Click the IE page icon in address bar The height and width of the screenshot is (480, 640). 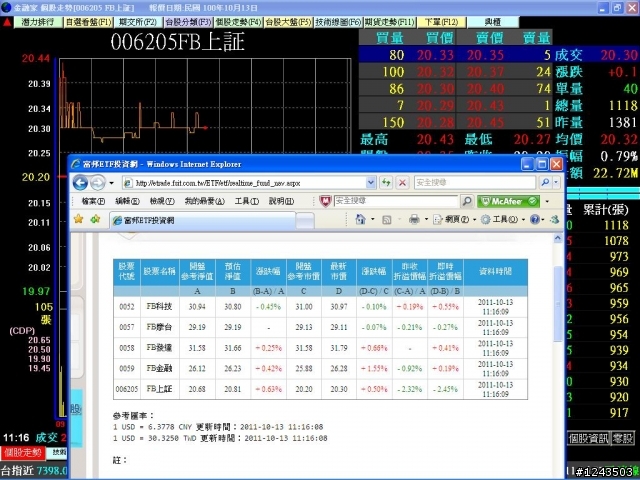click(x=128, y=183)
